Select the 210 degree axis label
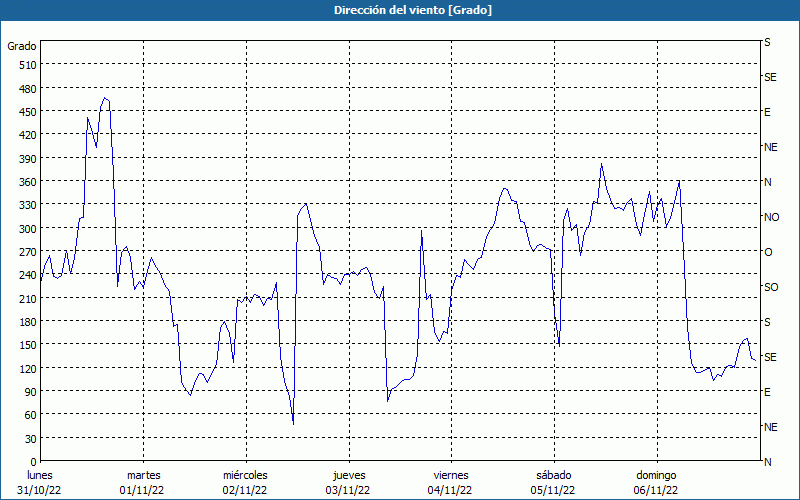800x500 pixels. (28, 298)
